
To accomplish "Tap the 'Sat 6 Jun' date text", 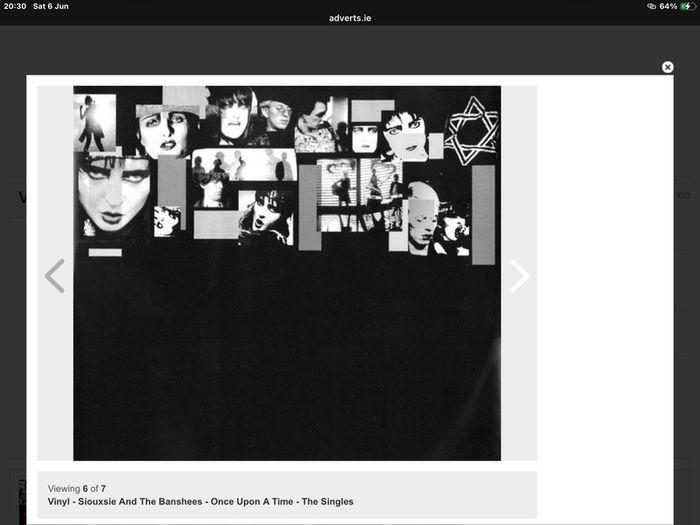I will [x=50, y=6].
